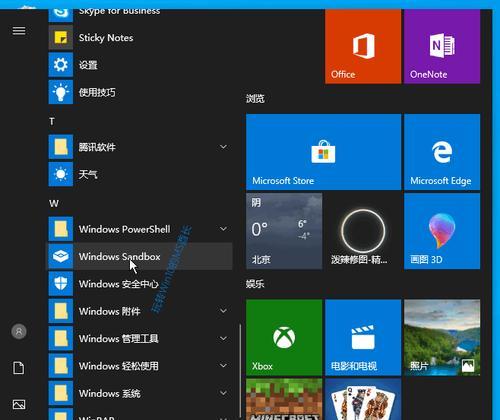Click the Windows 管理工具 folder icon
The height and width of the screenshot is (420, 500).
point(61,338)
